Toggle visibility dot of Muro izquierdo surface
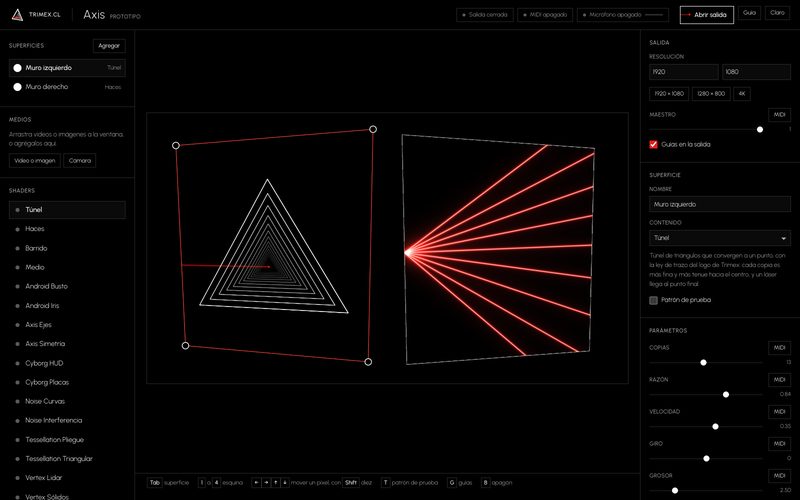 tap(17, 68)
